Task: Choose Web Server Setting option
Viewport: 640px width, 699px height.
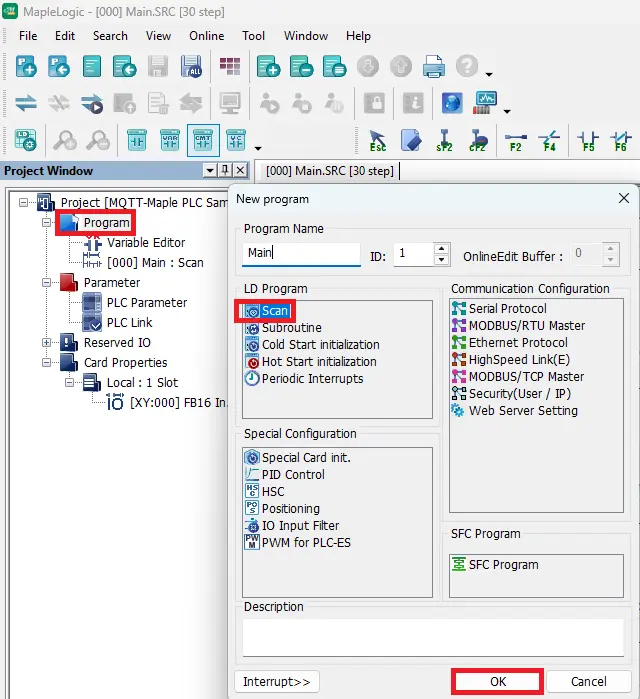Action: tap(522, 410)
